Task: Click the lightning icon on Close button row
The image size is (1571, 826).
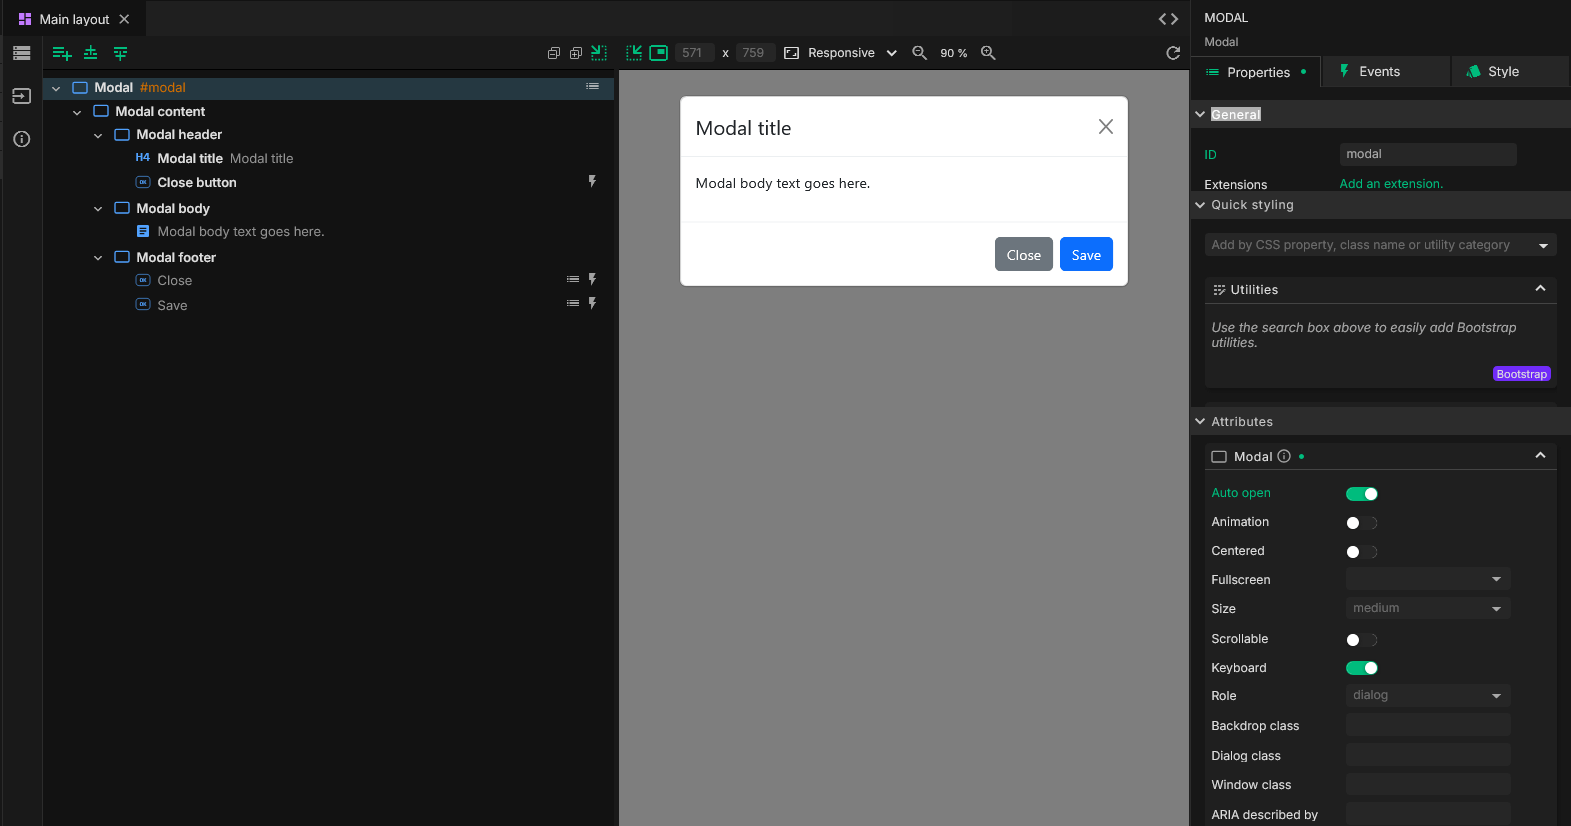Action: (592, 182)
